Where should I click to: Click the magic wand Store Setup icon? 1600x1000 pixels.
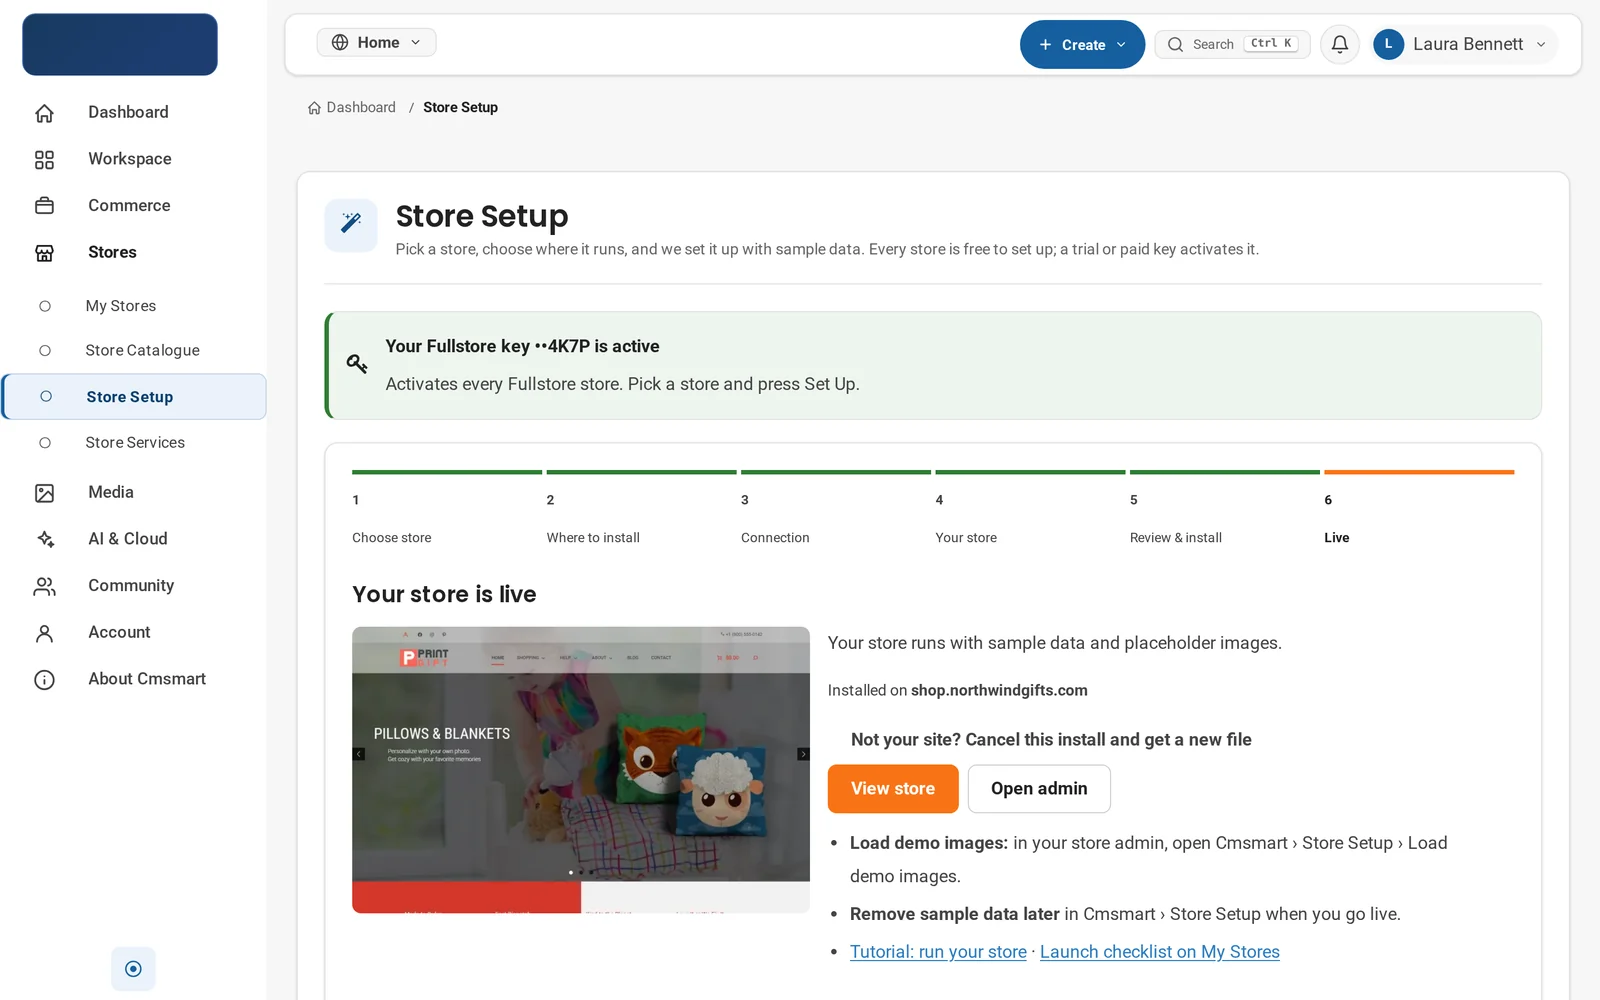351,225
